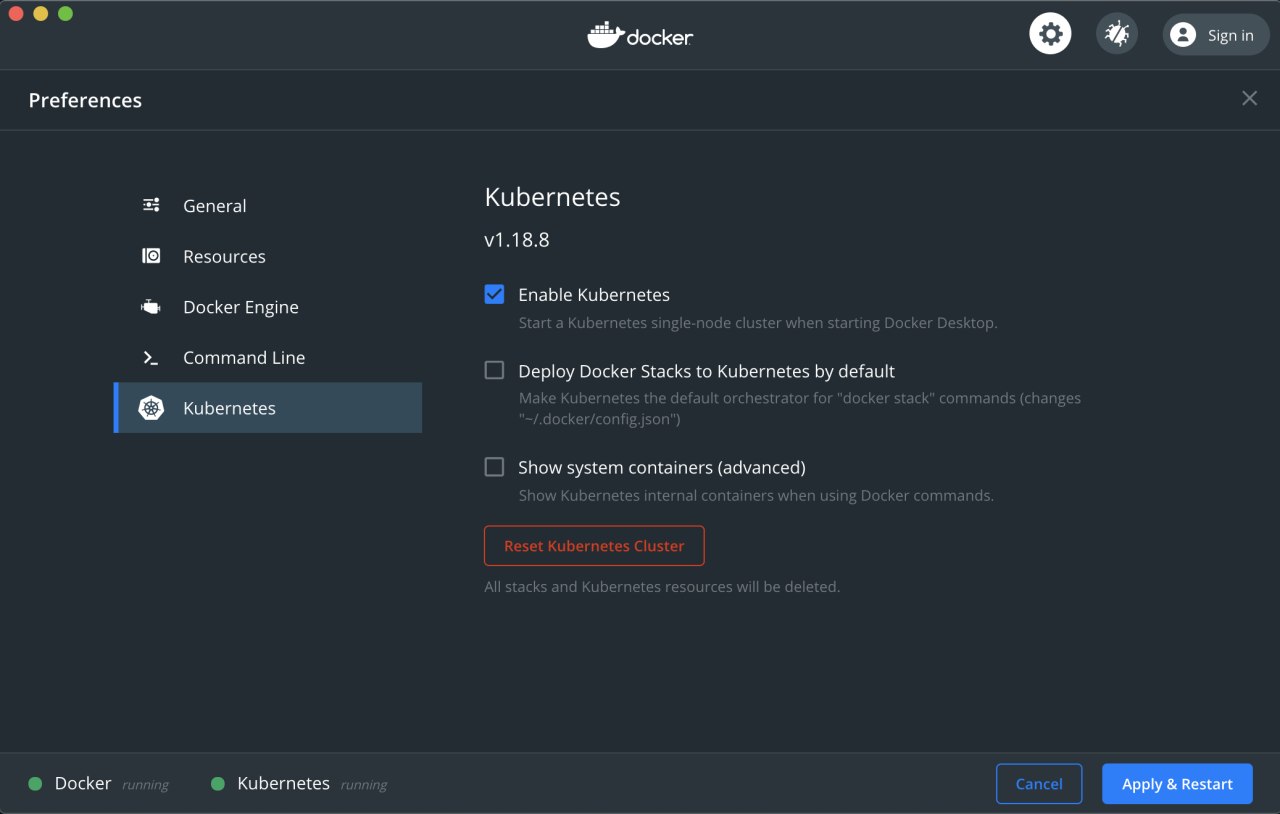Click the 'Make Kubernetes the default orchestrator' description
The height and width of the screenshot is (814, 1280).
coord(800,408)
